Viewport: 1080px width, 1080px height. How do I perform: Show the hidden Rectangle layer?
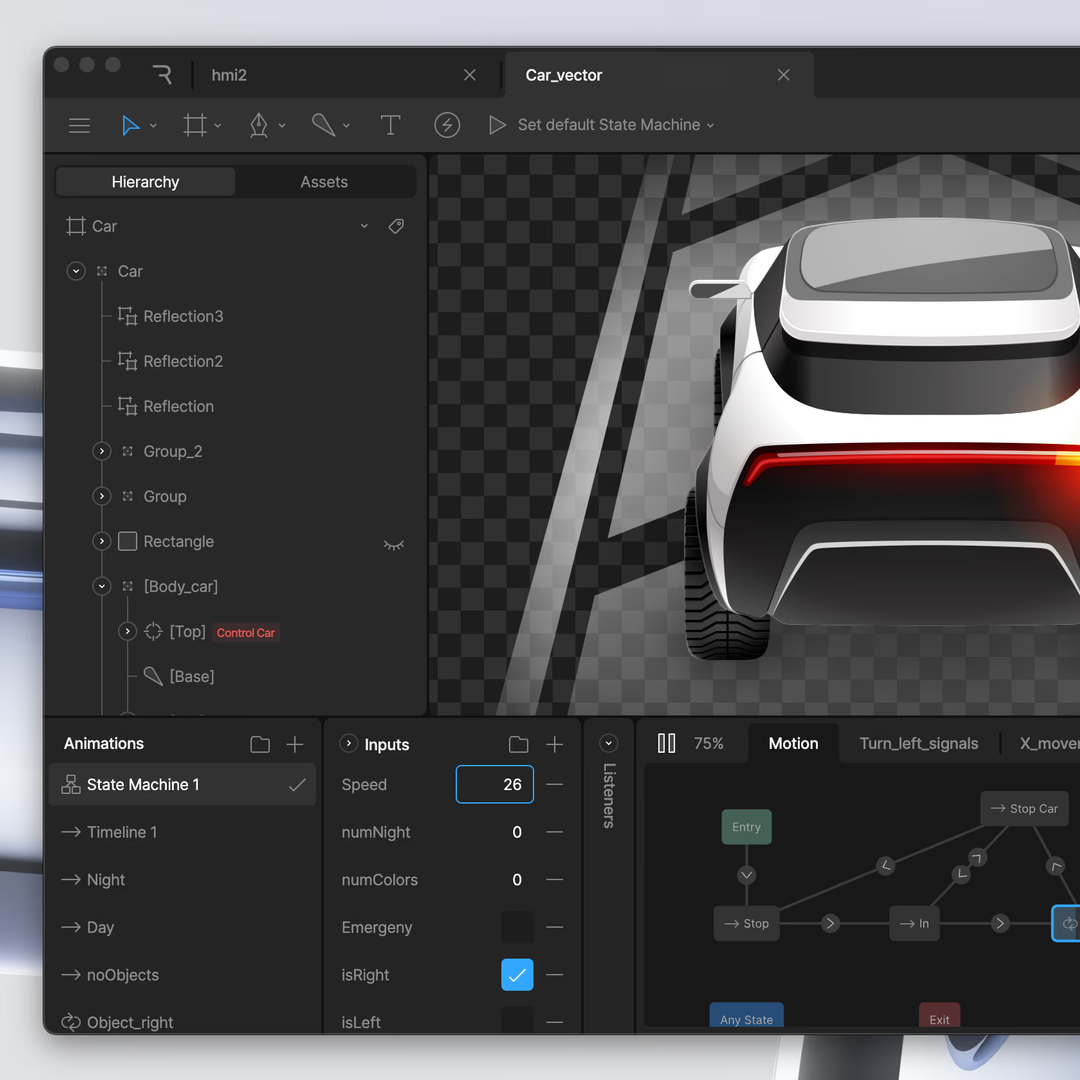394,543
